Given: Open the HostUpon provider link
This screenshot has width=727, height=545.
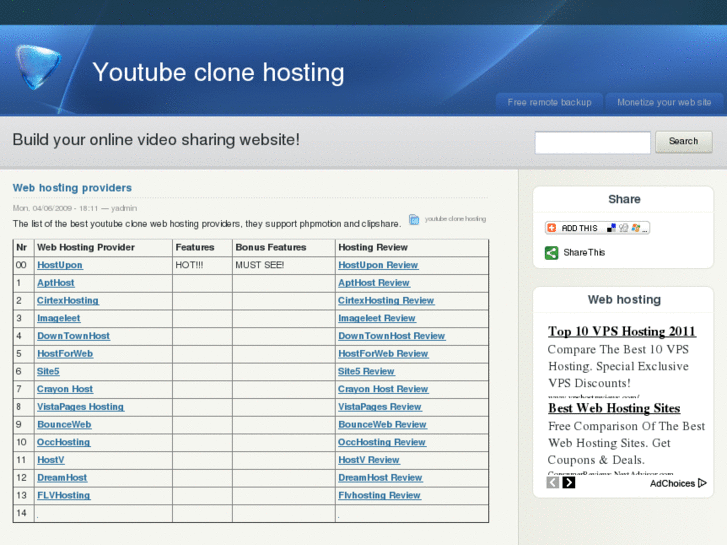Looking at the screenshot, I should [x=60, y=265].
